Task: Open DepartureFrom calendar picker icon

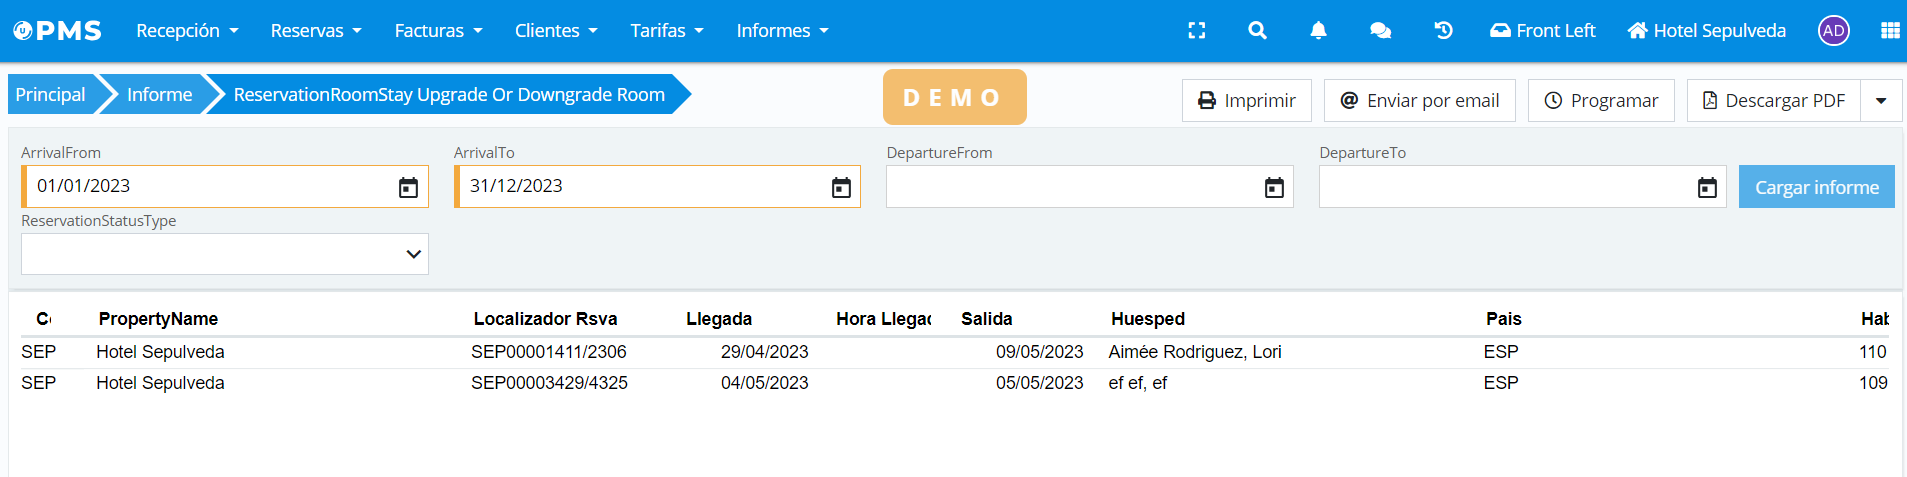Action: coord(1274,188)
